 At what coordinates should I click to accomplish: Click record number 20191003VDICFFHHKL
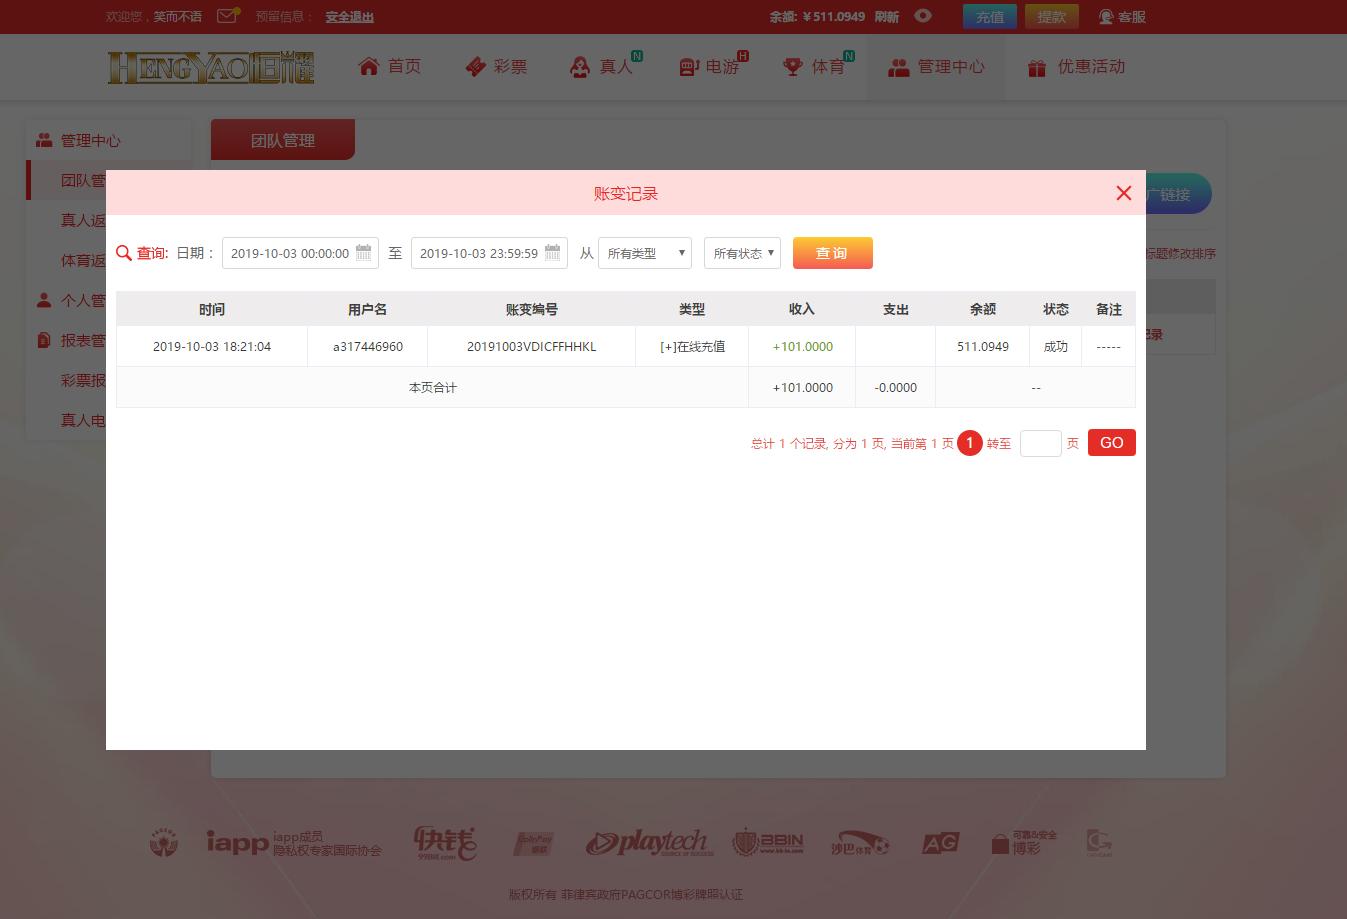click(x=532, y=346)
